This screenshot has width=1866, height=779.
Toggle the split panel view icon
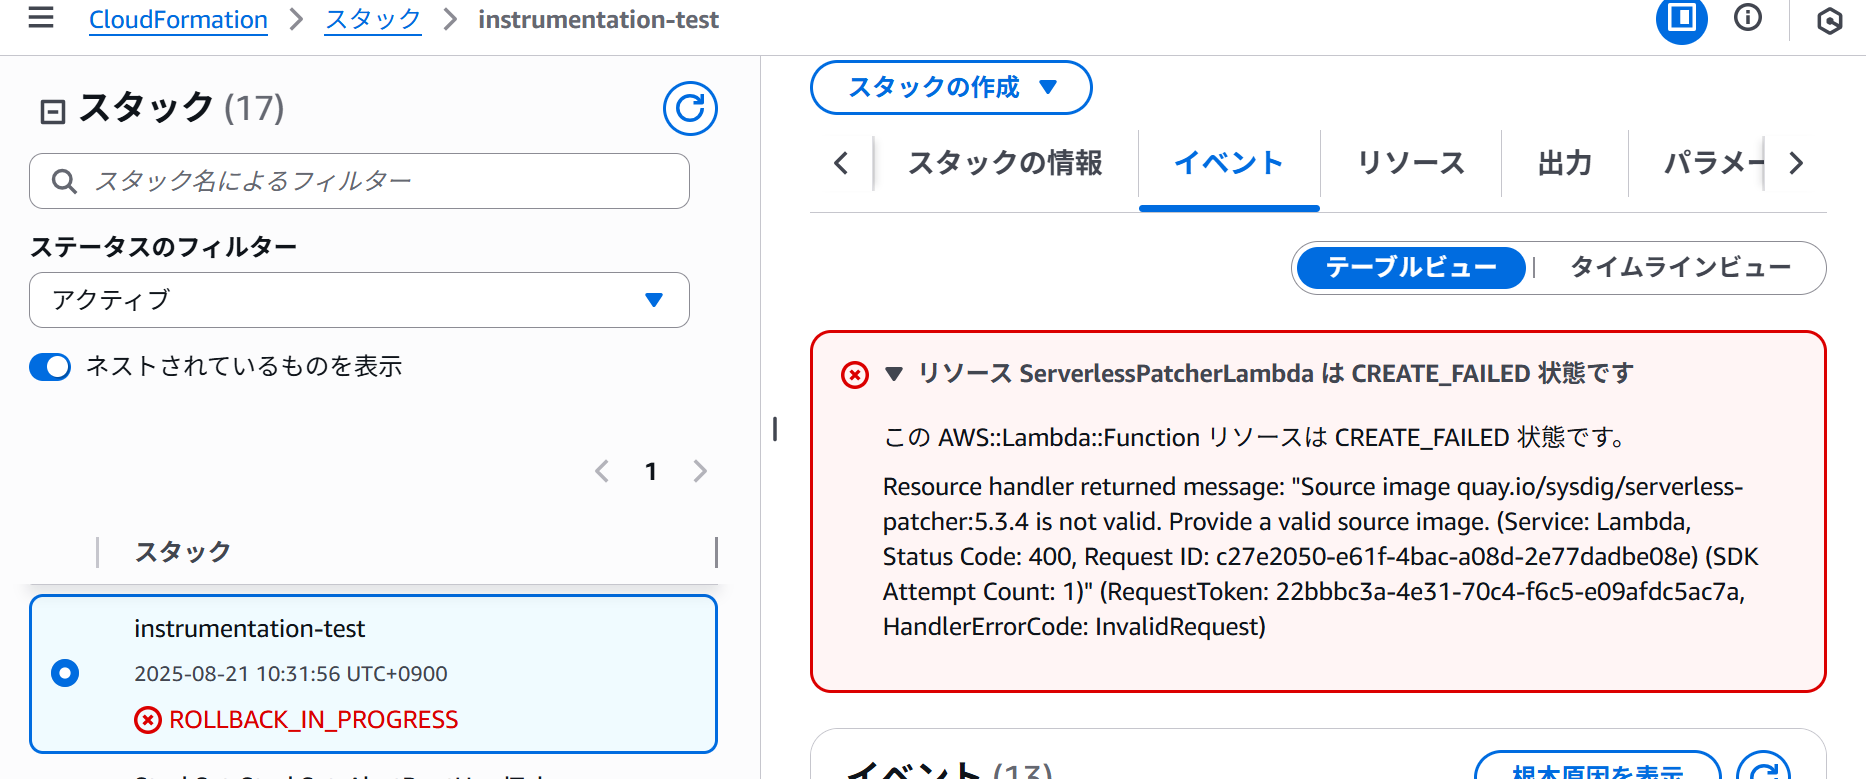click(1682, 19)
